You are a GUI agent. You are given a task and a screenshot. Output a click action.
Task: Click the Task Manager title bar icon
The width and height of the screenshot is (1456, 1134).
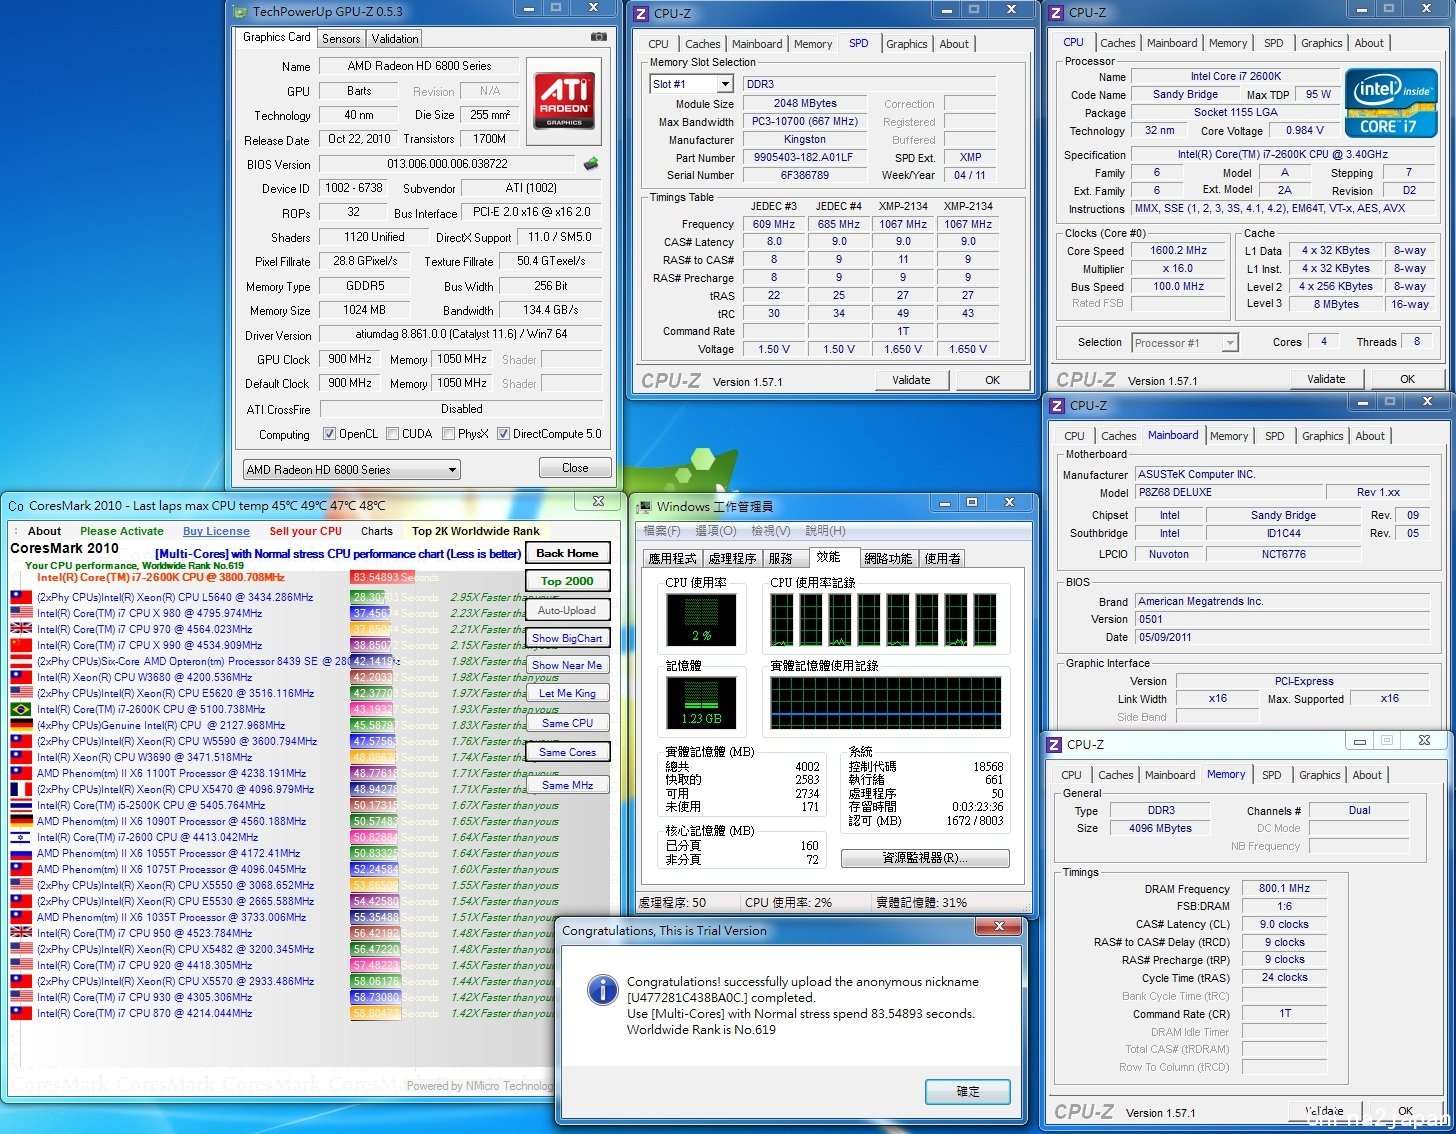click(x=645, y=506)
